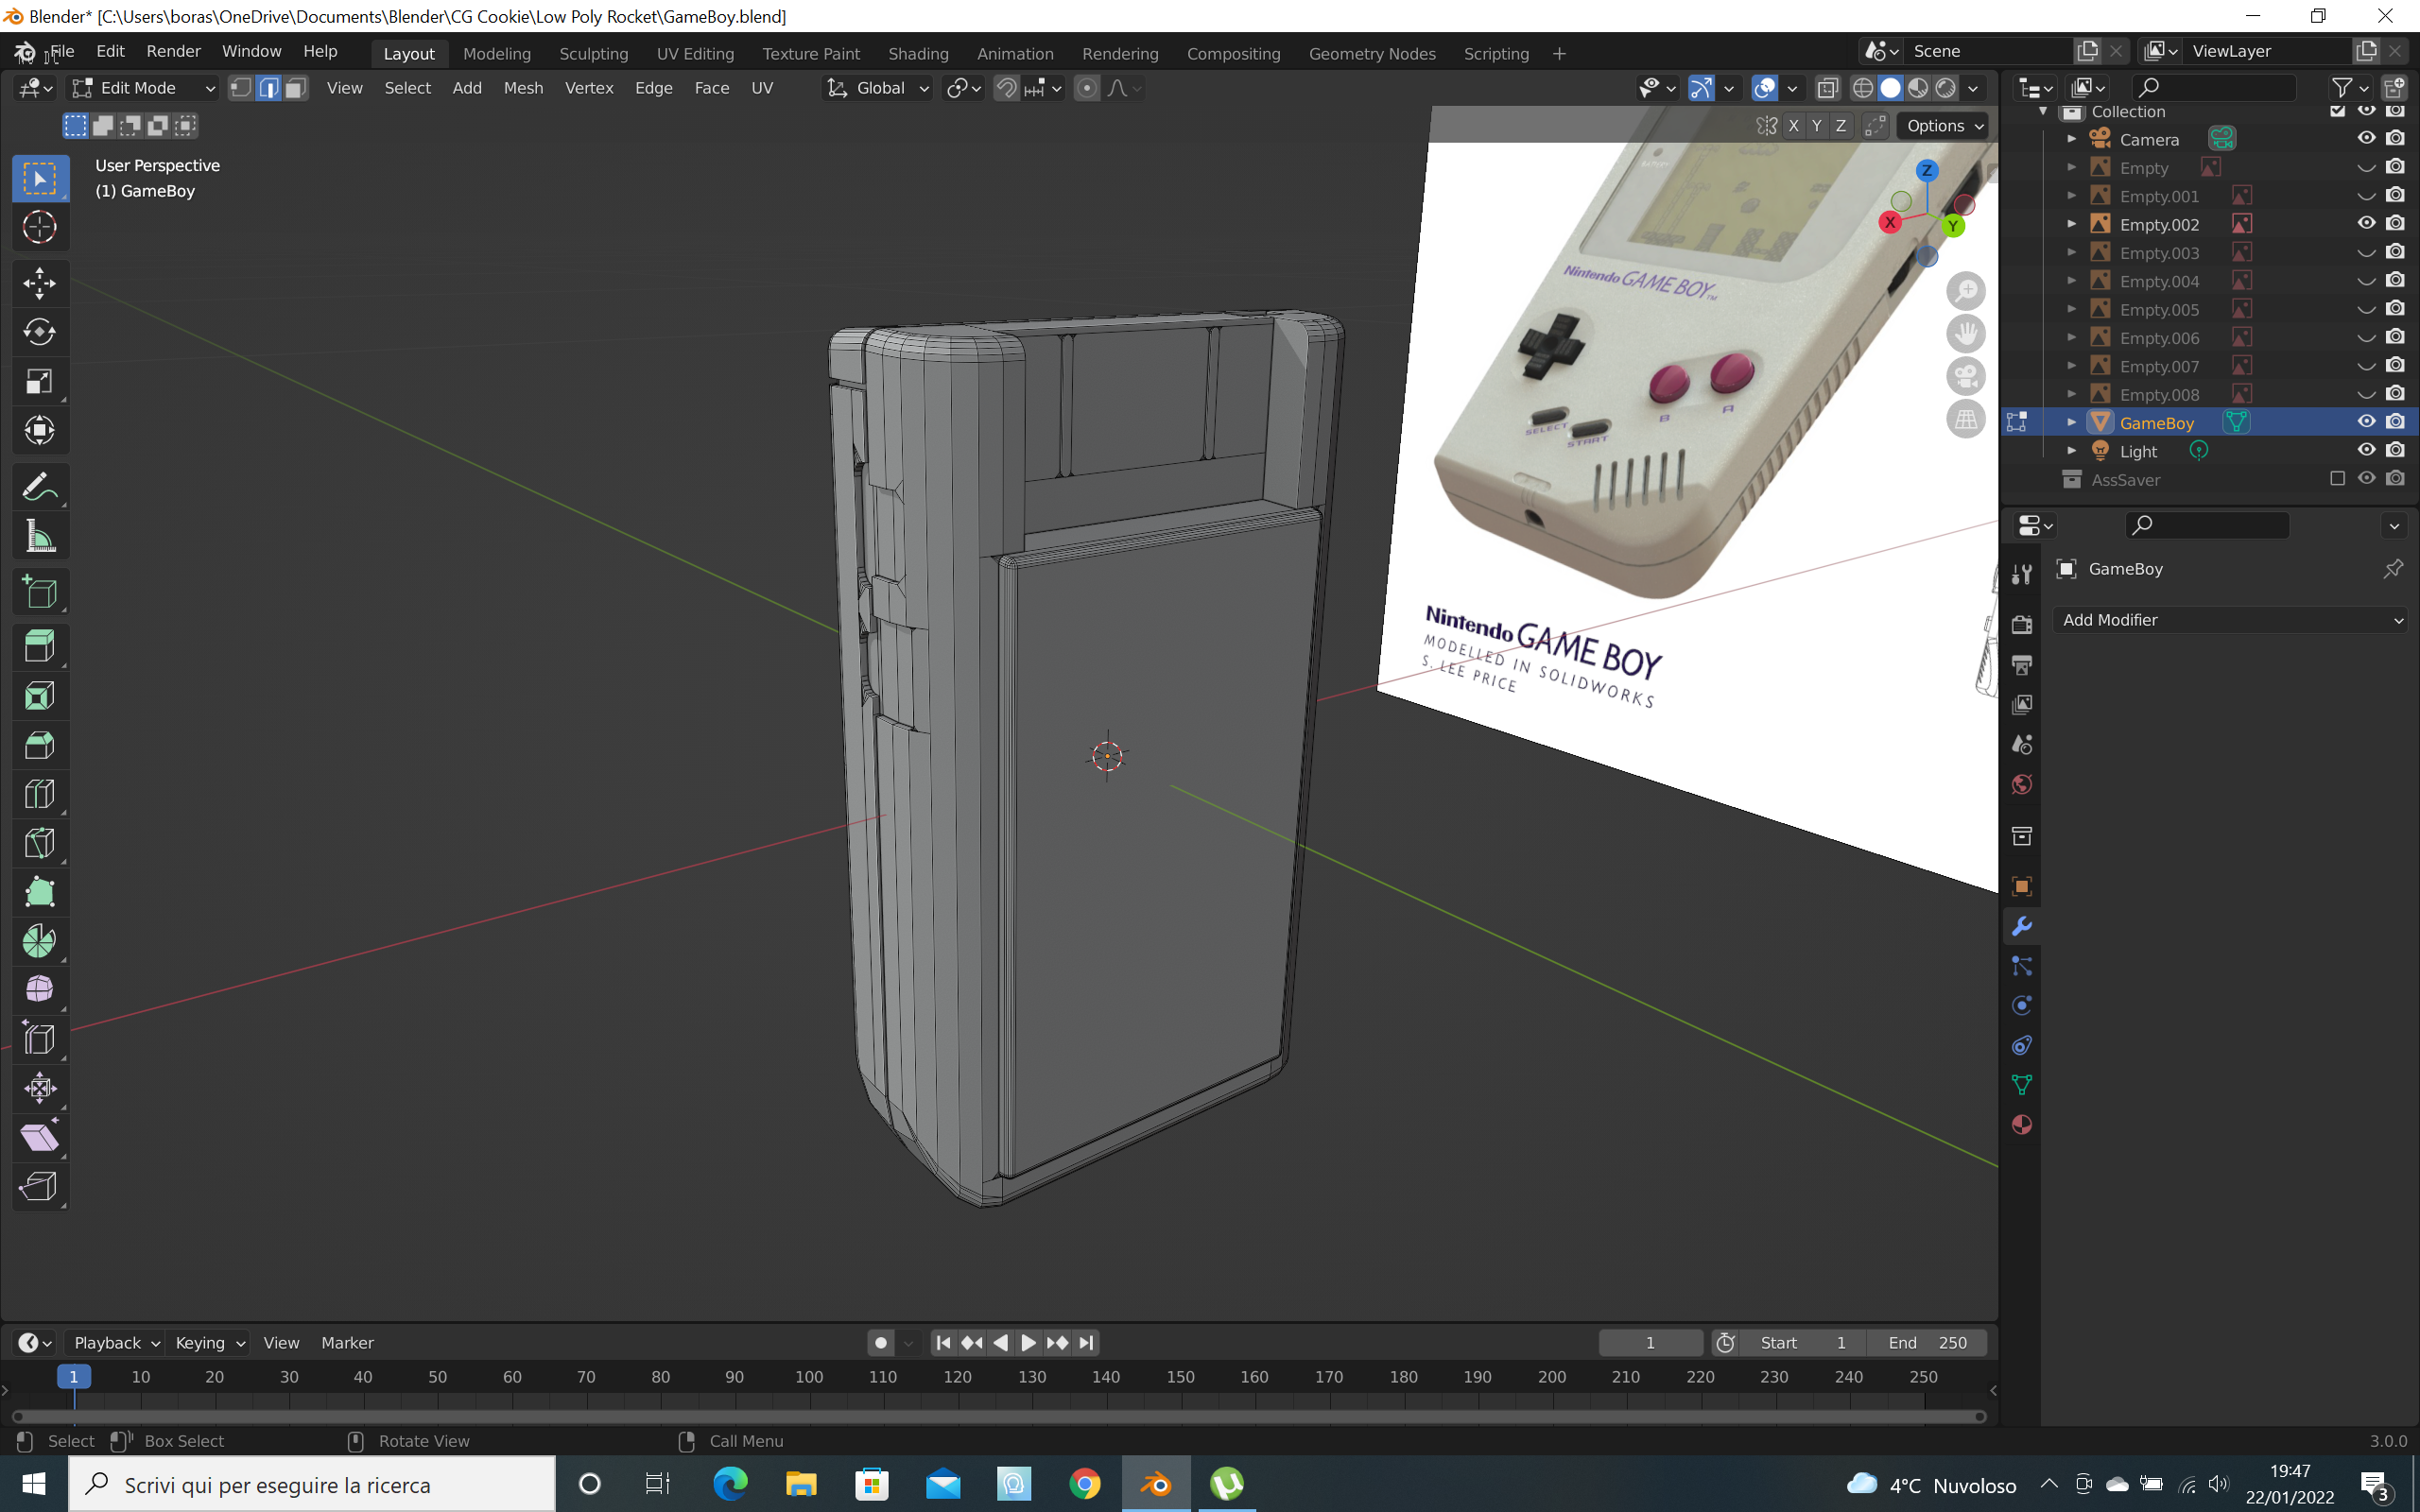
Task: Open Material properties tab
Action: coord(2021,1125)
